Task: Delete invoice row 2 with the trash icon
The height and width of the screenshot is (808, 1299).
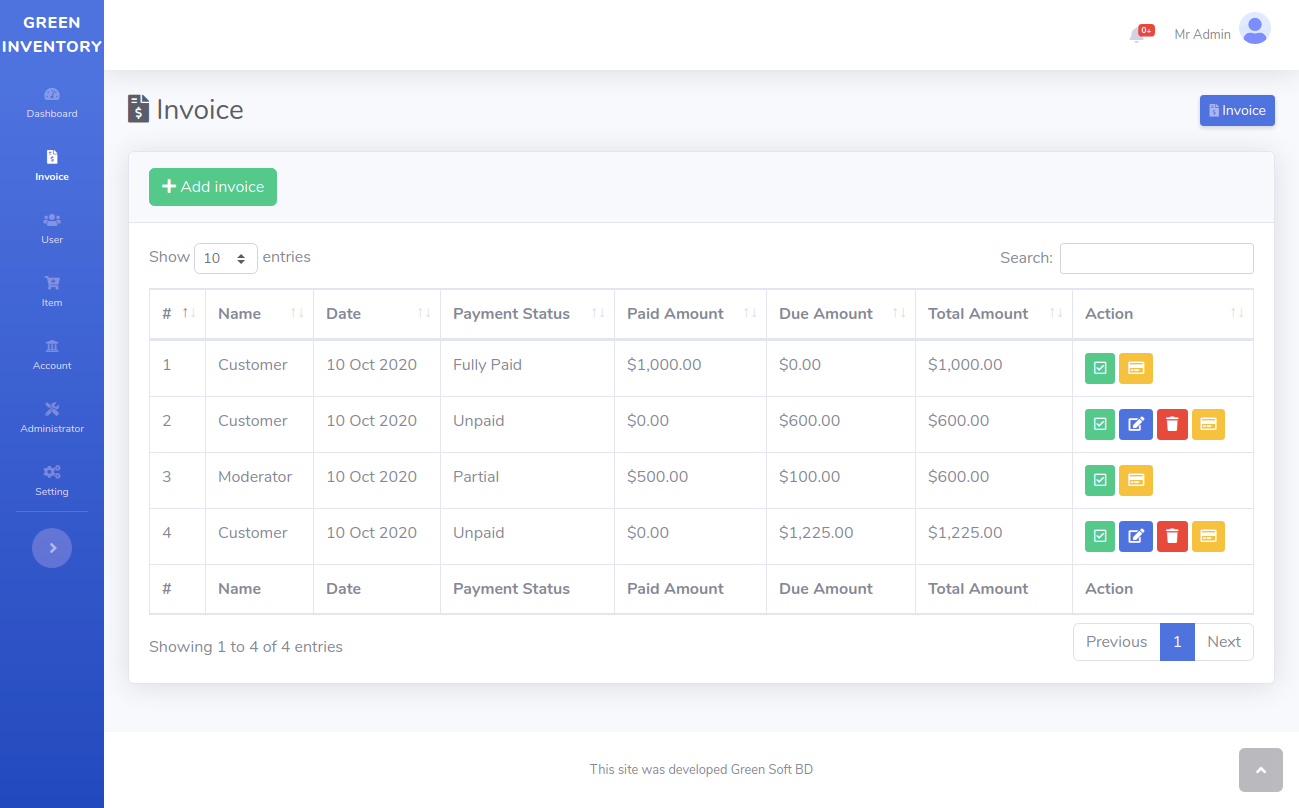Action: point(1172,424)
